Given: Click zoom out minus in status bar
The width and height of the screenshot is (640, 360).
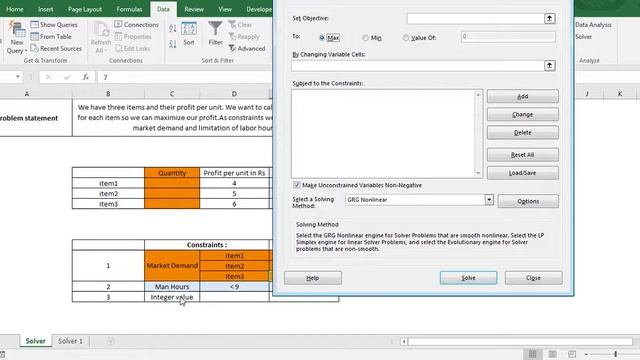Looking at the screenshot, I should tap(586, 354).
